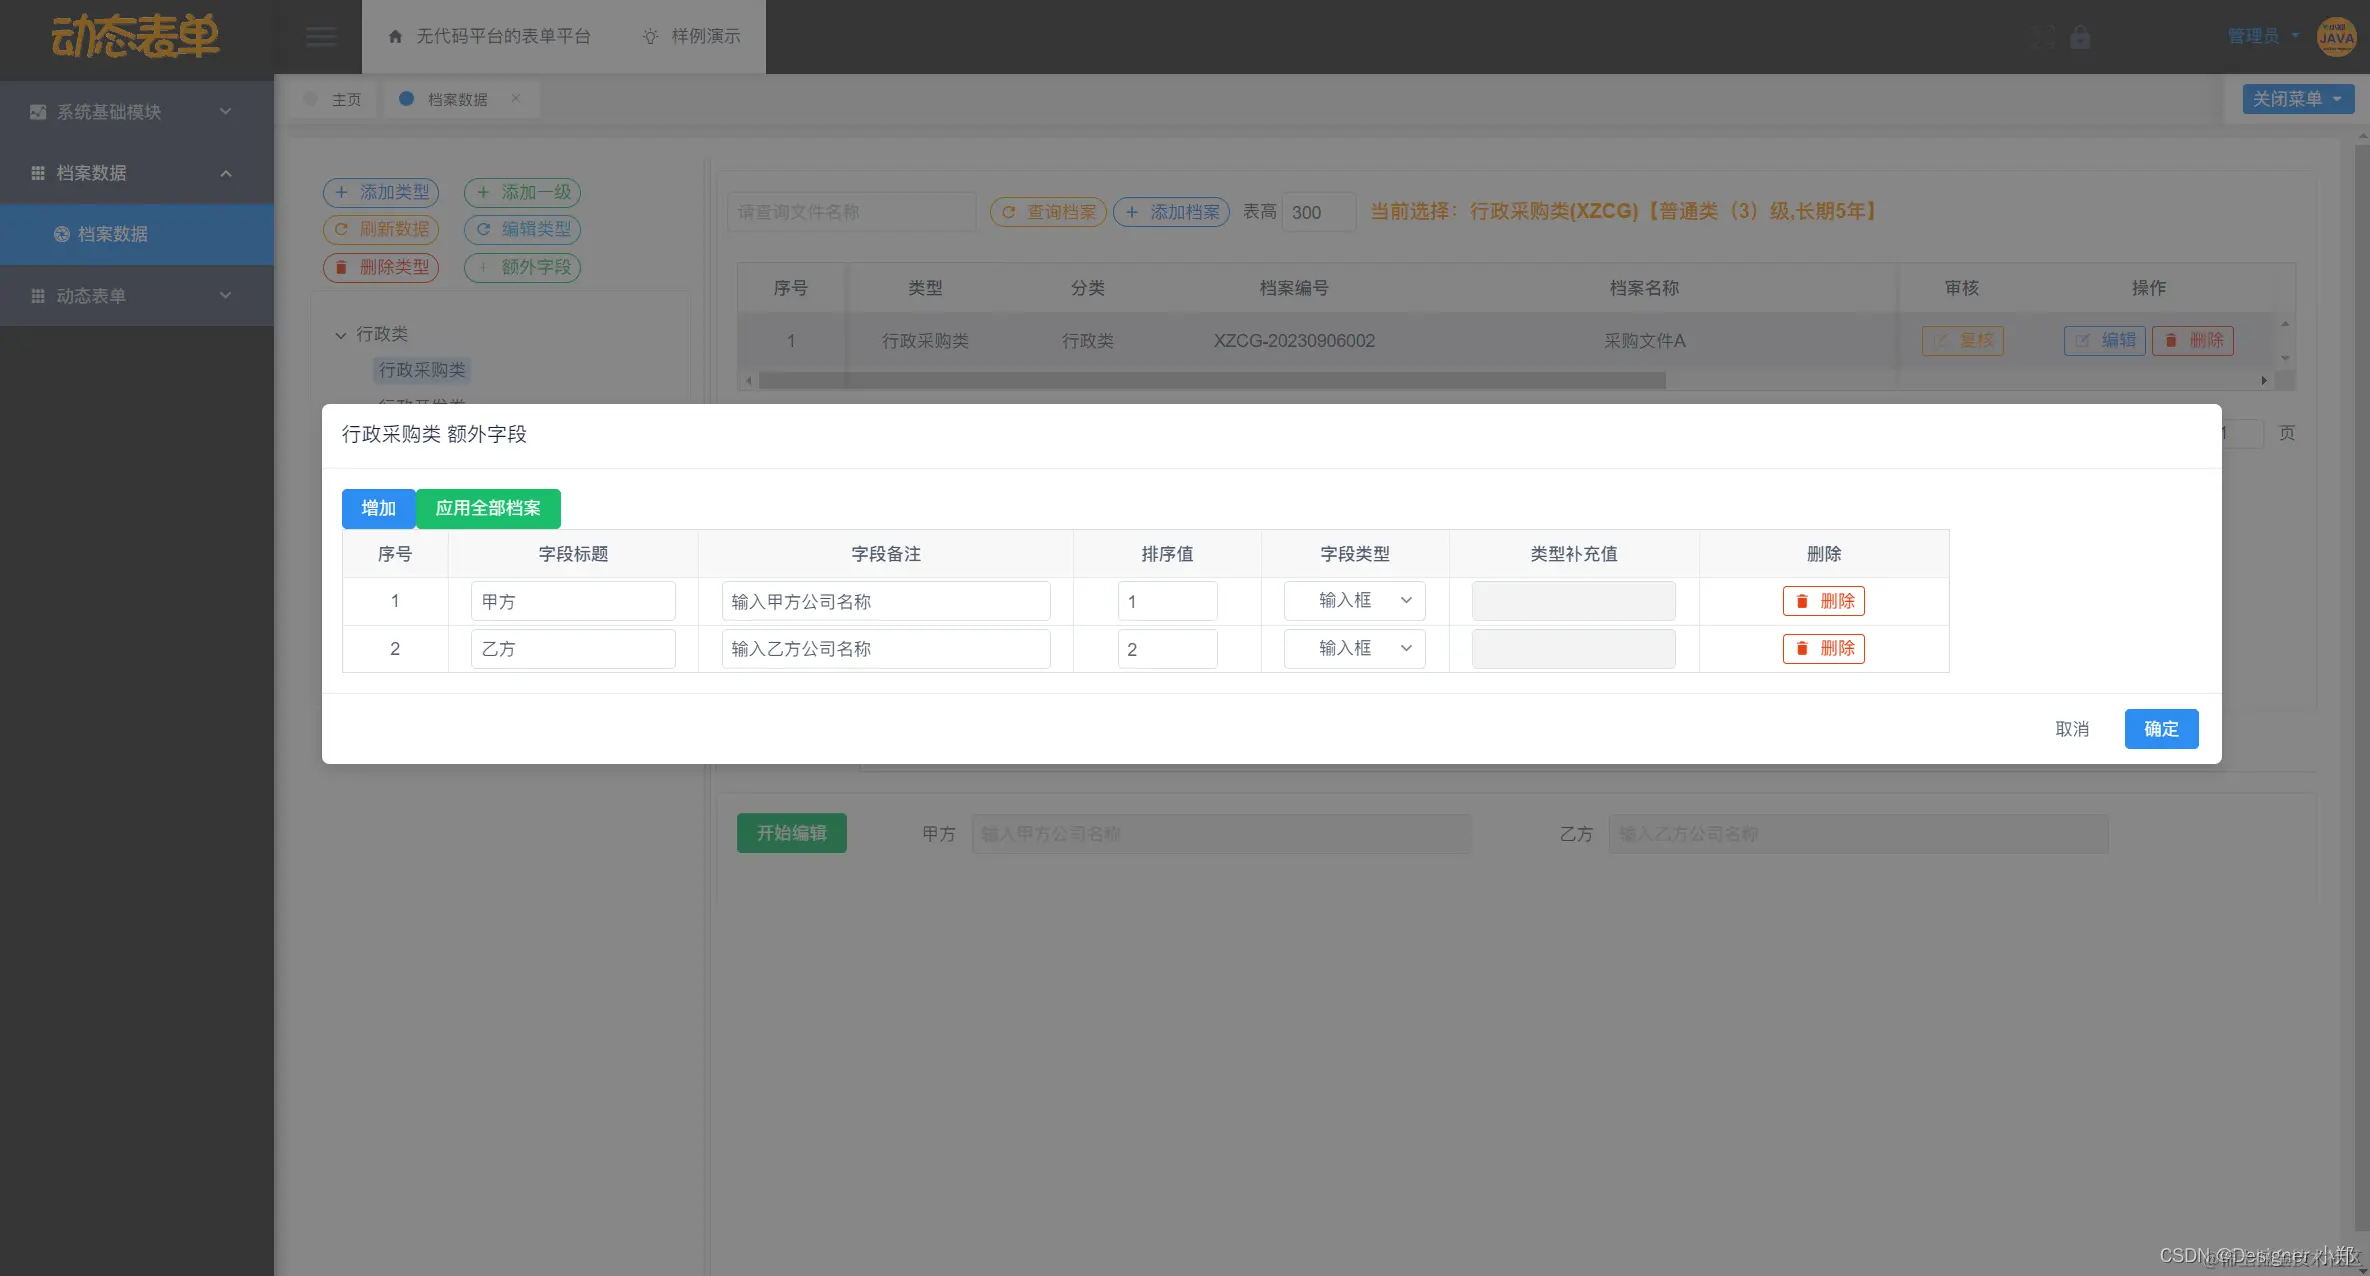Click the JAVA user avatar
The height and width of the screenshot is (1276, 2370).
pos(2336,37)
